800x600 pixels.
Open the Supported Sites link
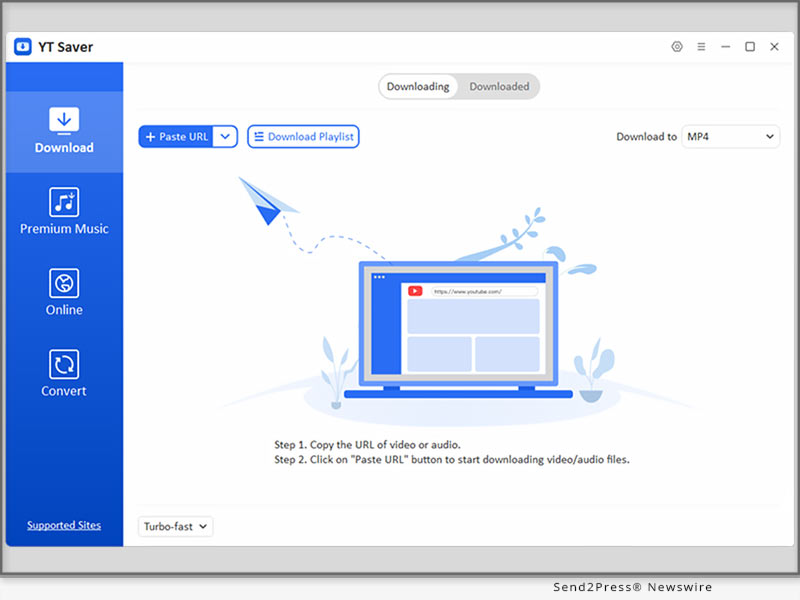pyautogui.click(x=64, y=525)
